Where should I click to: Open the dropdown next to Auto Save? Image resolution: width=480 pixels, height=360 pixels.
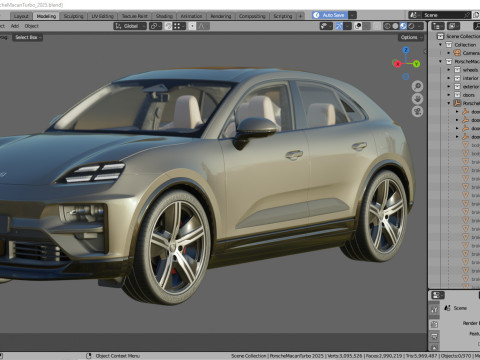(352, 15)
